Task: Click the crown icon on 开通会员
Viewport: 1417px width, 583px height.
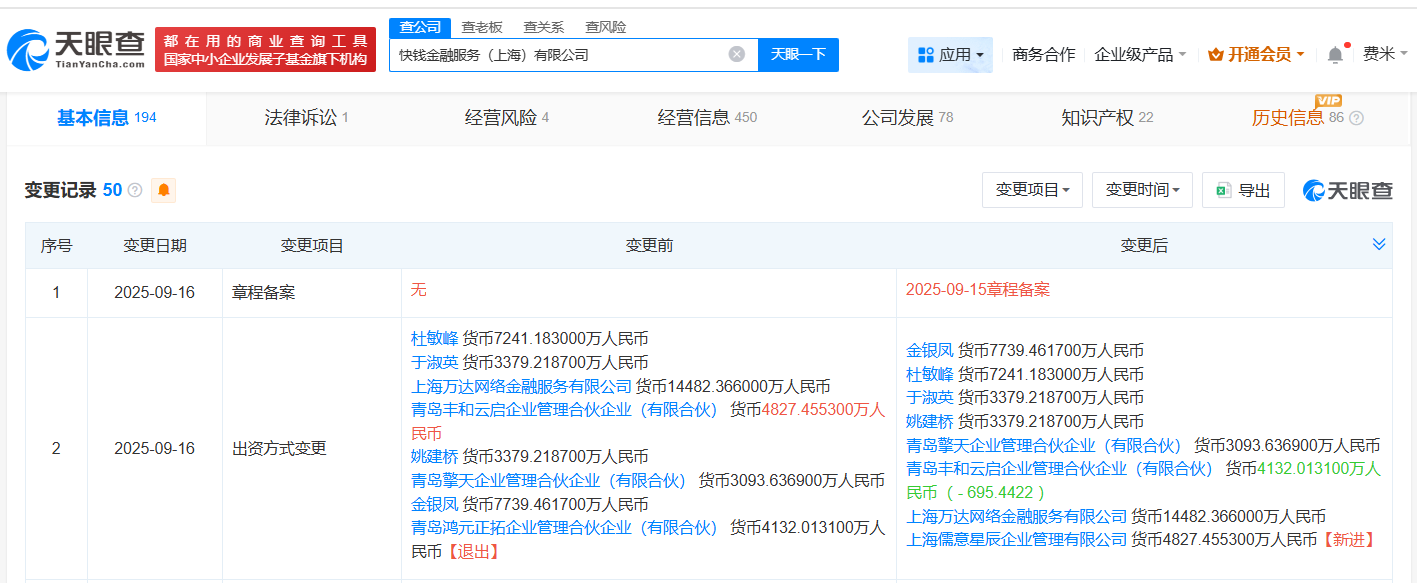Action: 1216,55
